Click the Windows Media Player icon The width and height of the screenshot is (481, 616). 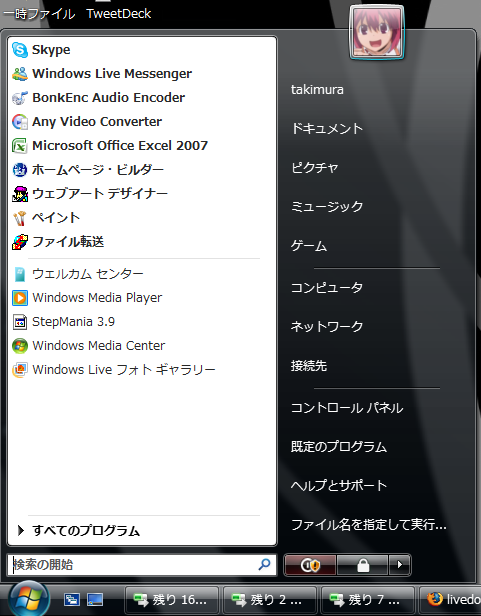click(x=20, y=298)
